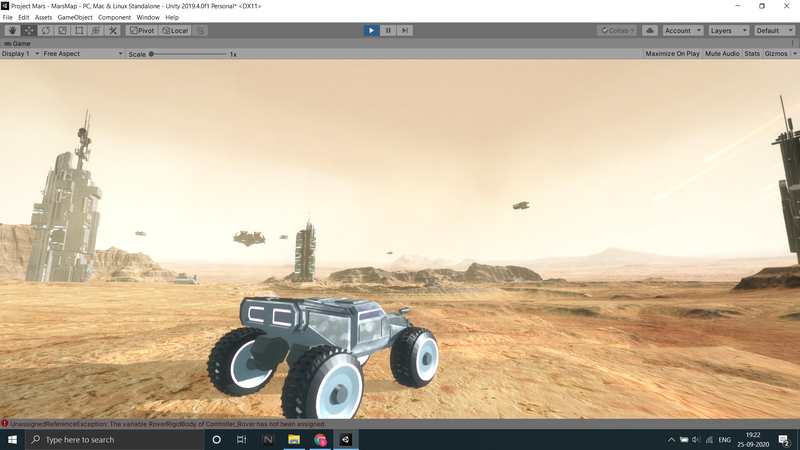The image size is (800, 450).
Task: Open the Display 1 dropdown
Action: [20, 54]
